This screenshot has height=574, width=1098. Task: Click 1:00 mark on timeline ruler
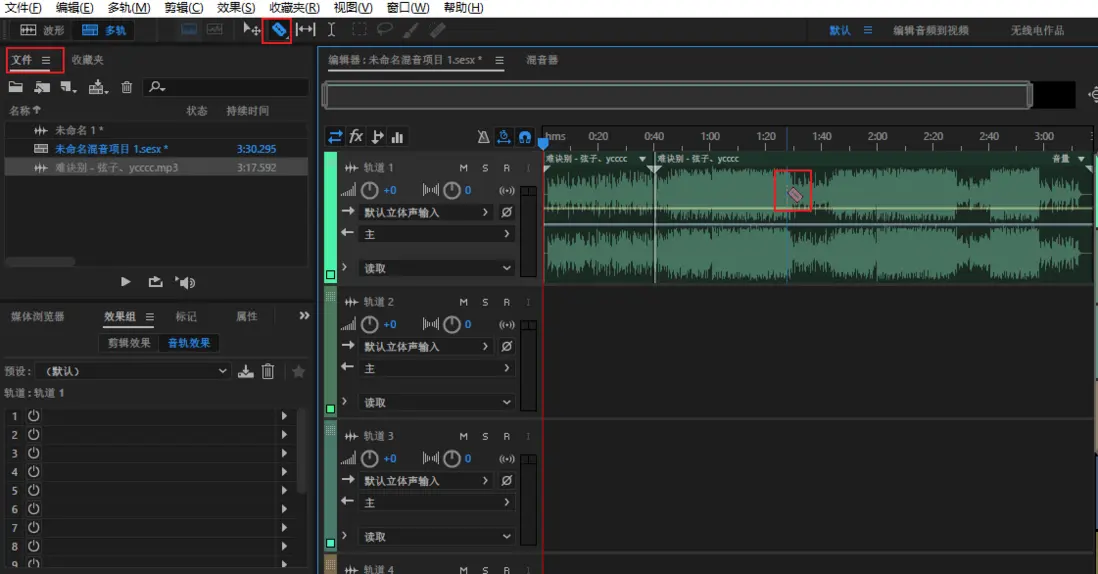[709, 136]
